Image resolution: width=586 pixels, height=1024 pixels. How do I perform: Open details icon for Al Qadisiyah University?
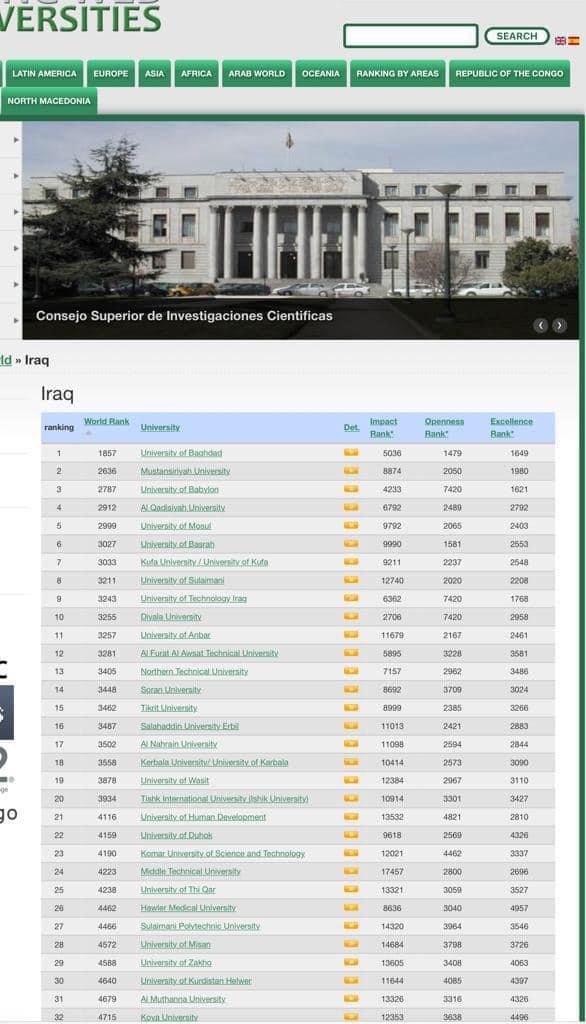click(351, 507)
